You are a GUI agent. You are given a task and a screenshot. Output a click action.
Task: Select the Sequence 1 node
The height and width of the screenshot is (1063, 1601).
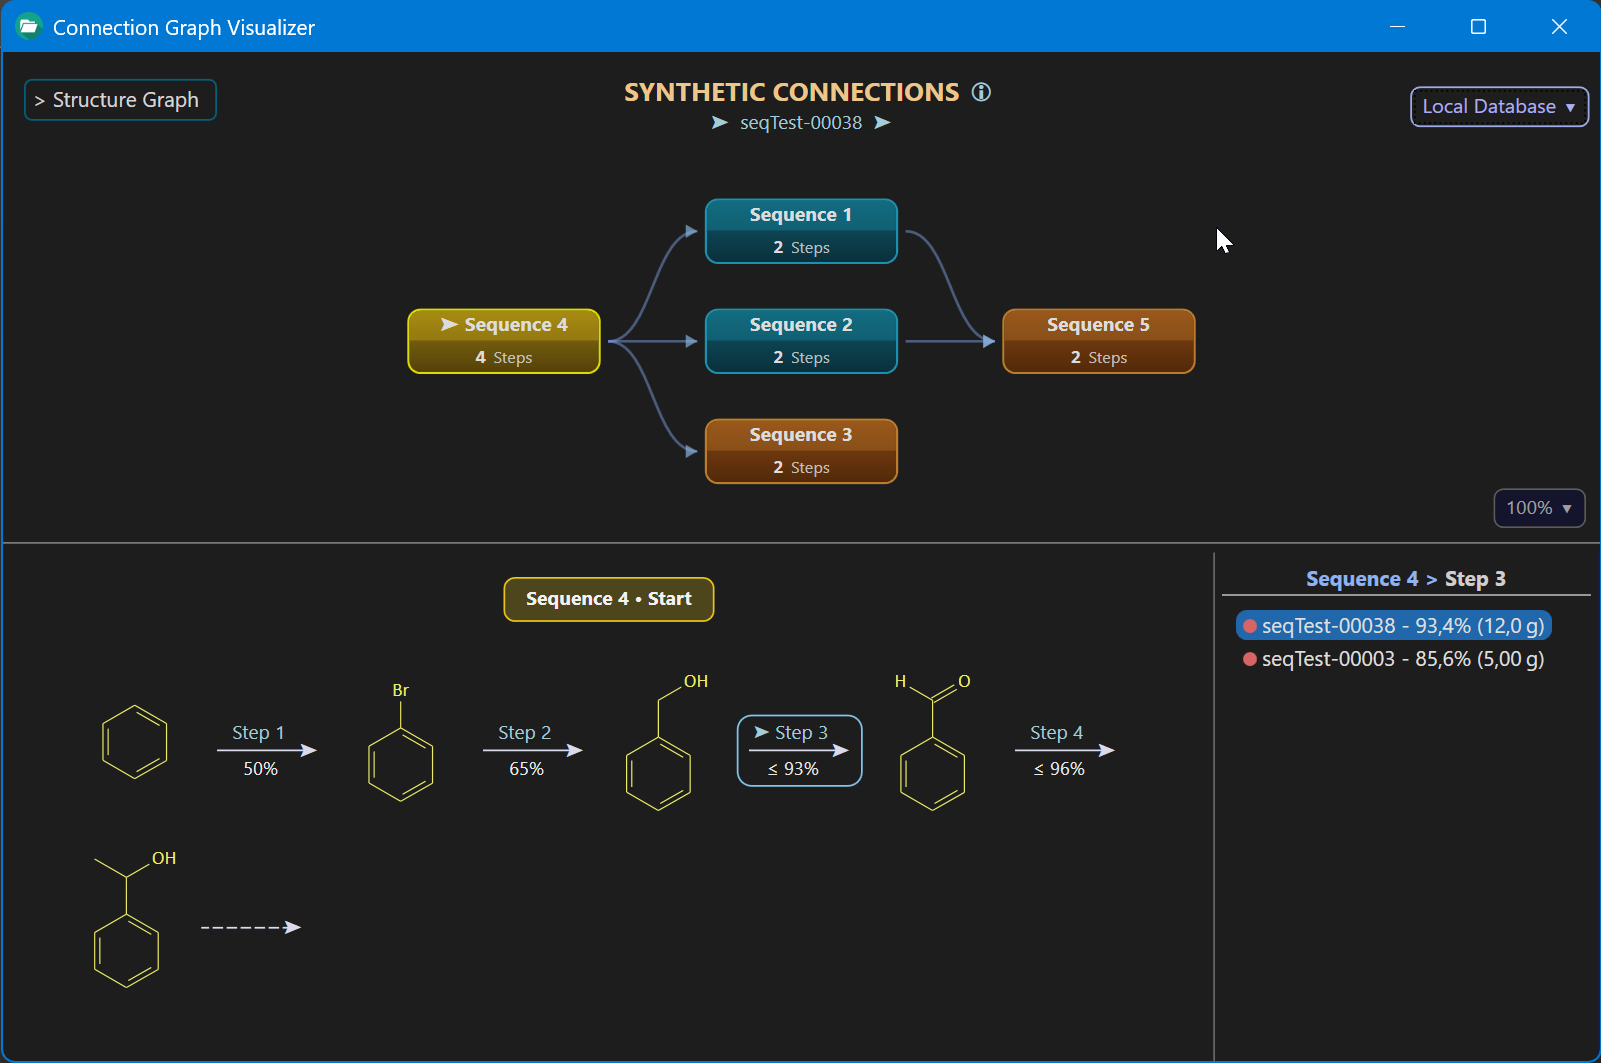coord(801,231)
